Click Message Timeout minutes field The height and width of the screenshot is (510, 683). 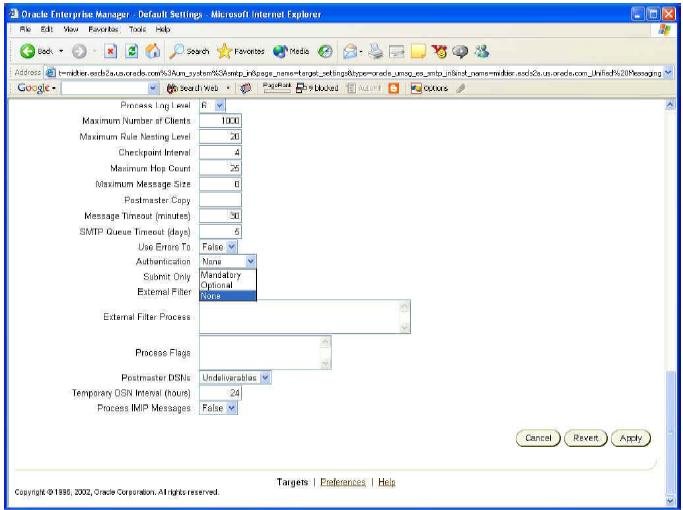[220, 216]
